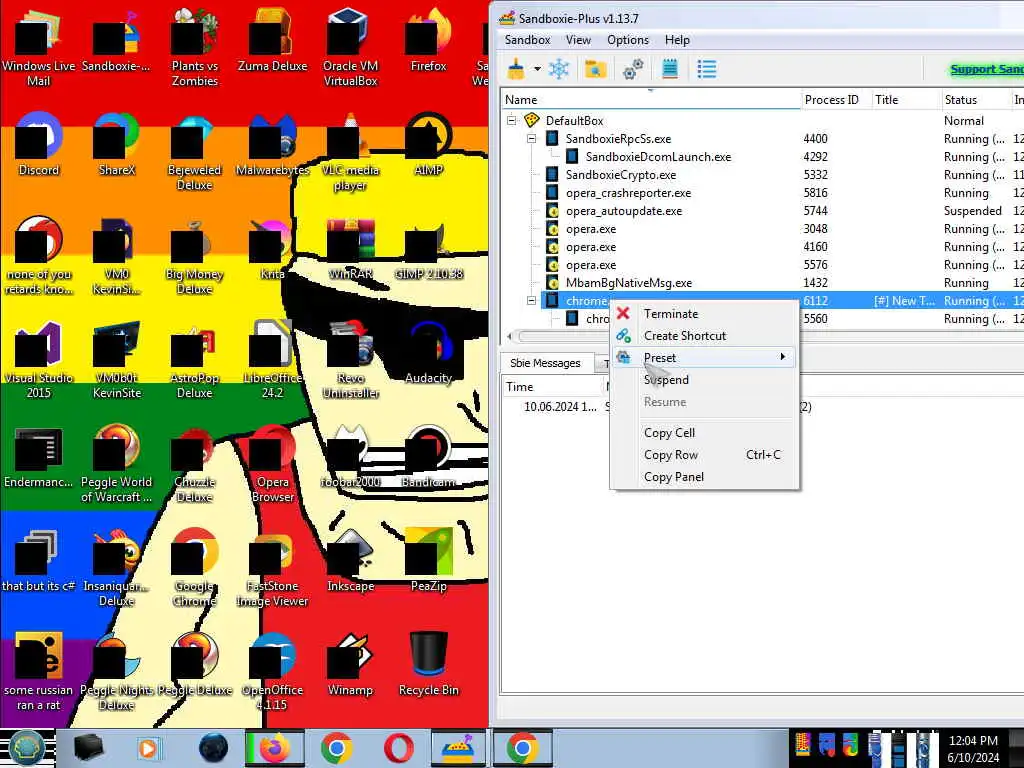
Task: Click the list view toolbar icon
Action: [x=707, y=69]
